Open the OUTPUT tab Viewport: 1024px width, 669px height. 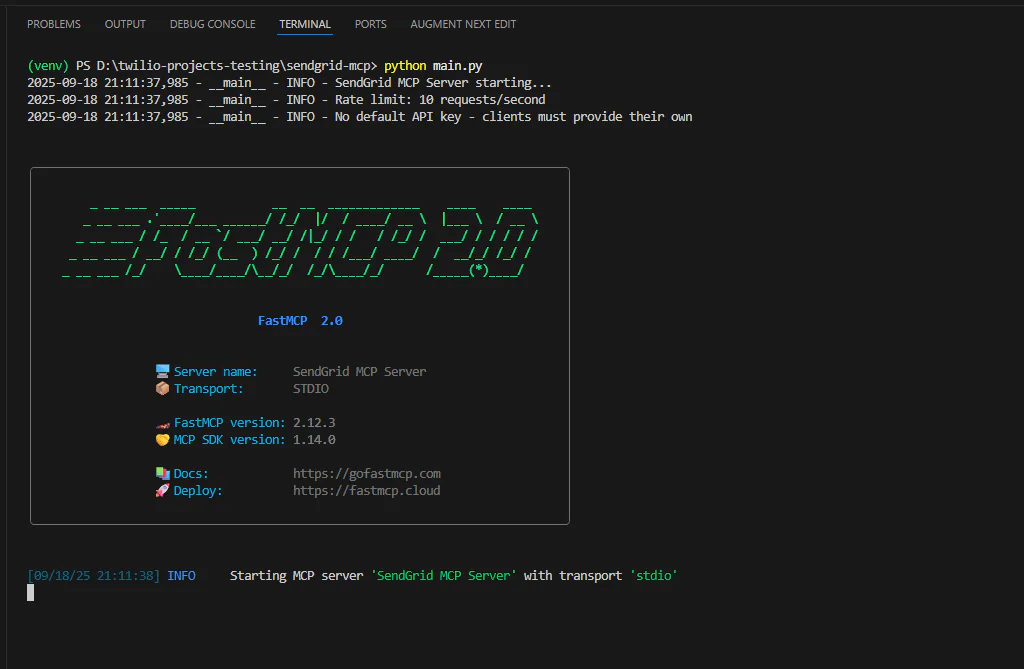[124, 23]
